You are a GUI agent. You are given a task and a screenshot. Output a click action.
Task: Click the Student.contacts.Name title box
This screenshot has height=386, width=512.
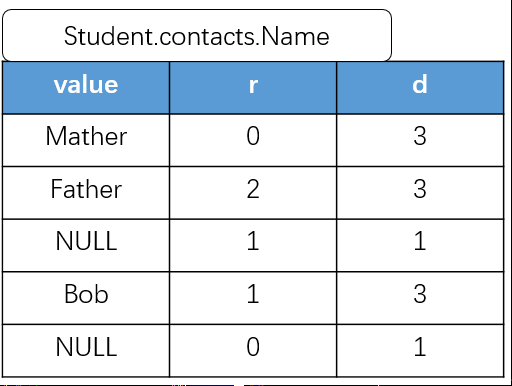[x=197, y=35]
